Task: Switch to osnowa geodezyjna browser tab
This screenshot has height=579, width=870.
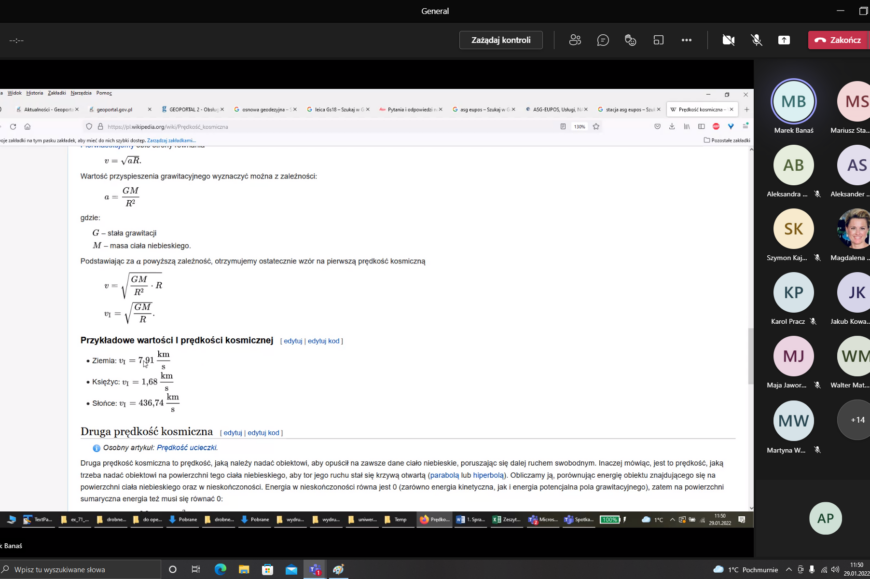Action: [265, 109]
